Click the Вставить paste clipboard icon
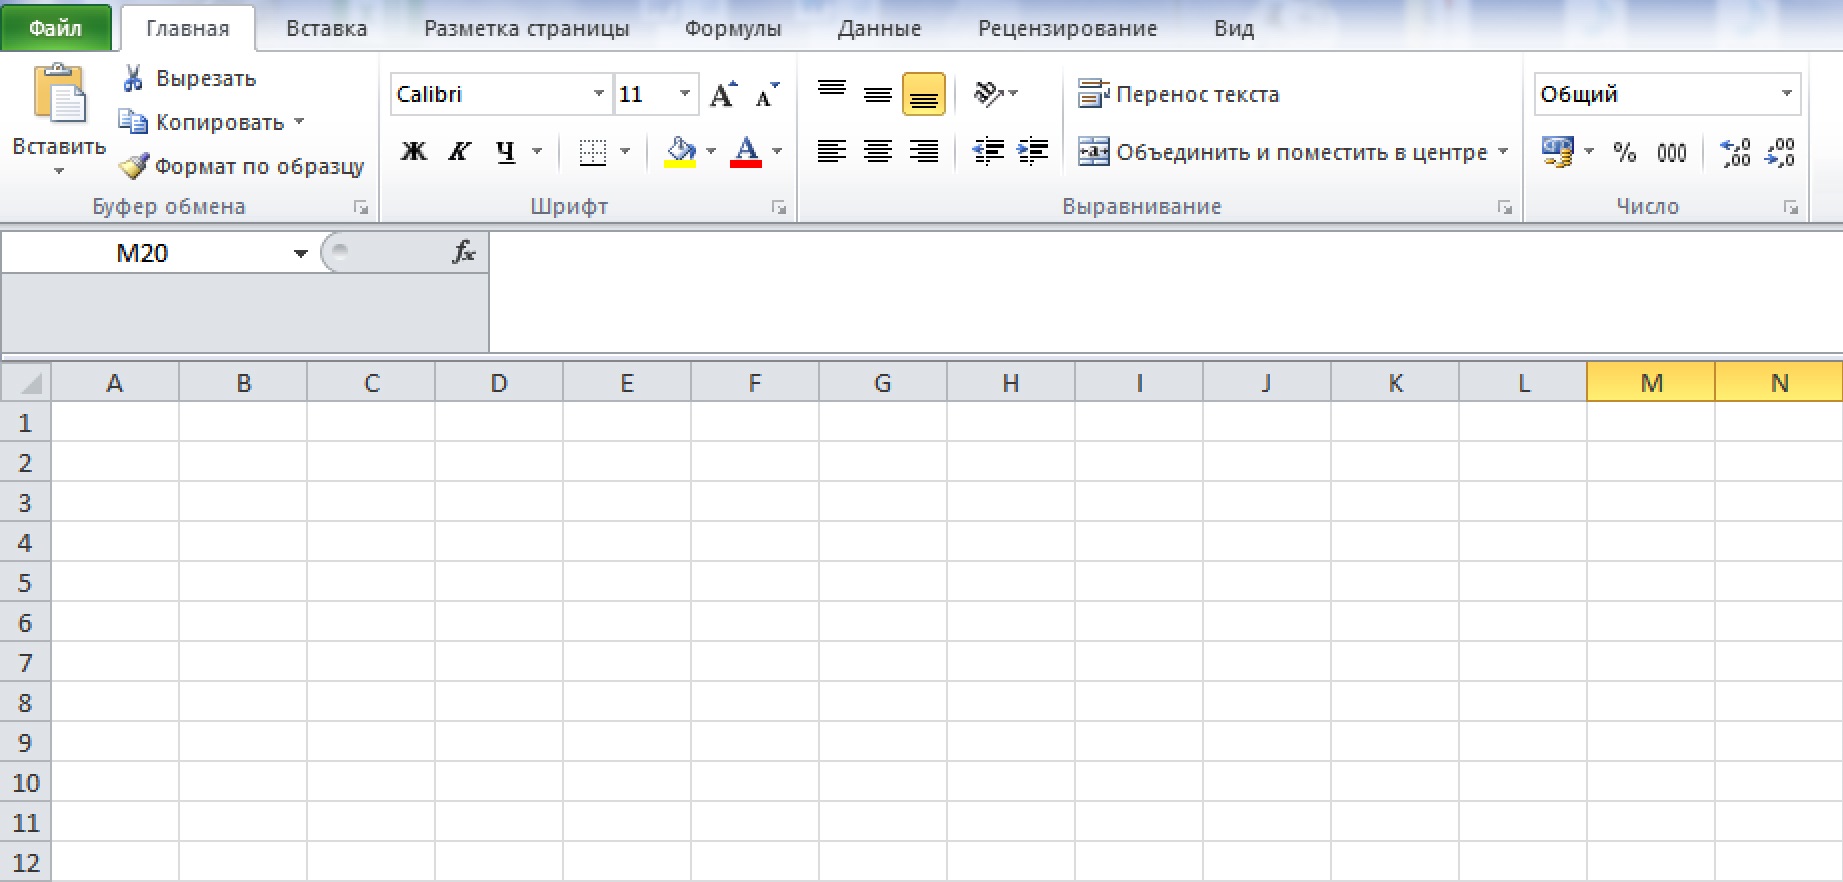Viewport: 1843px width, 882px height. coord(59,95)
